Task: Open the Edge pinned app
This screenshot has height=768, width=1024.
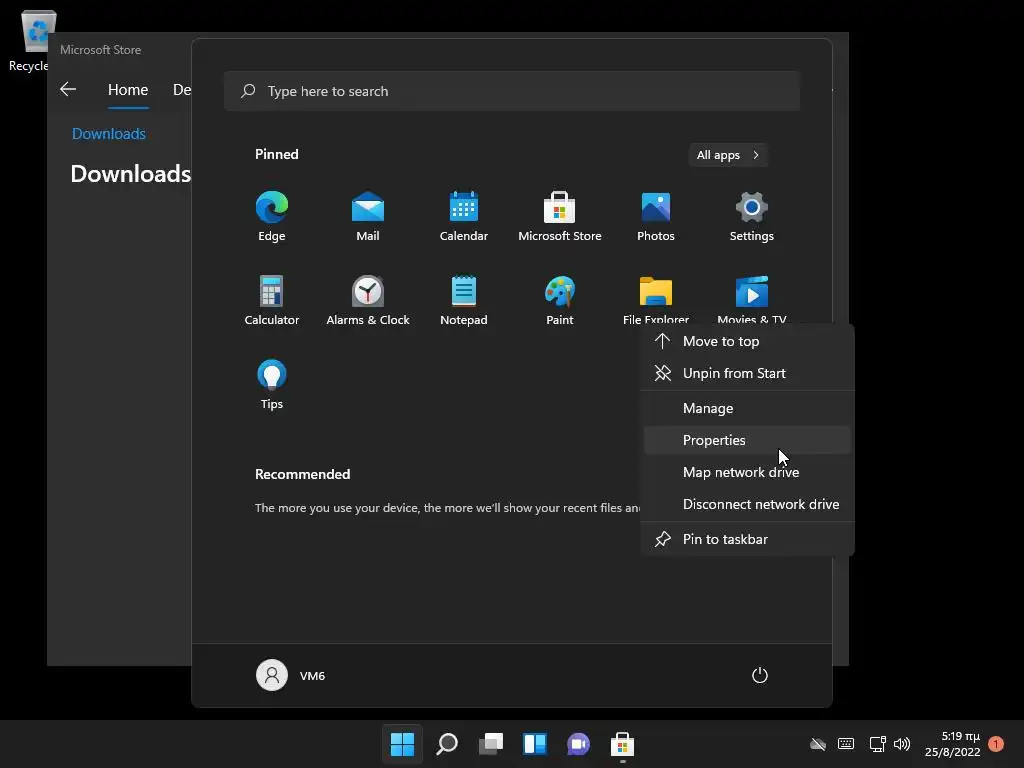Action: click(x=272, y=216)
